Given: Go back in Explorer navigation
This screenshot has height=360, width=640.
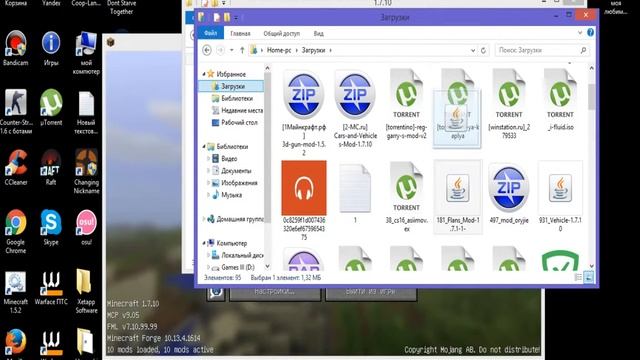Looking at the screenshot, I should pyautogui.click(x=207, y=50).
